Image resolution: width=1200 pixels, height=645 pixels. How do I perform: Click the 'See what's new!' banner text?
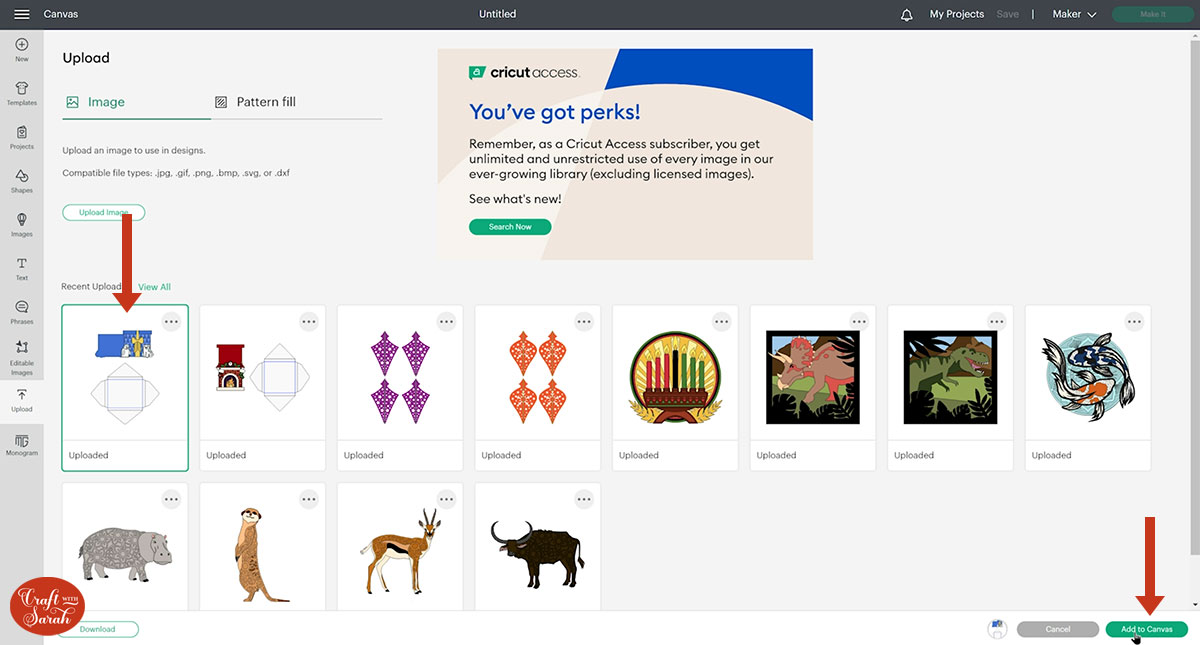515,199
